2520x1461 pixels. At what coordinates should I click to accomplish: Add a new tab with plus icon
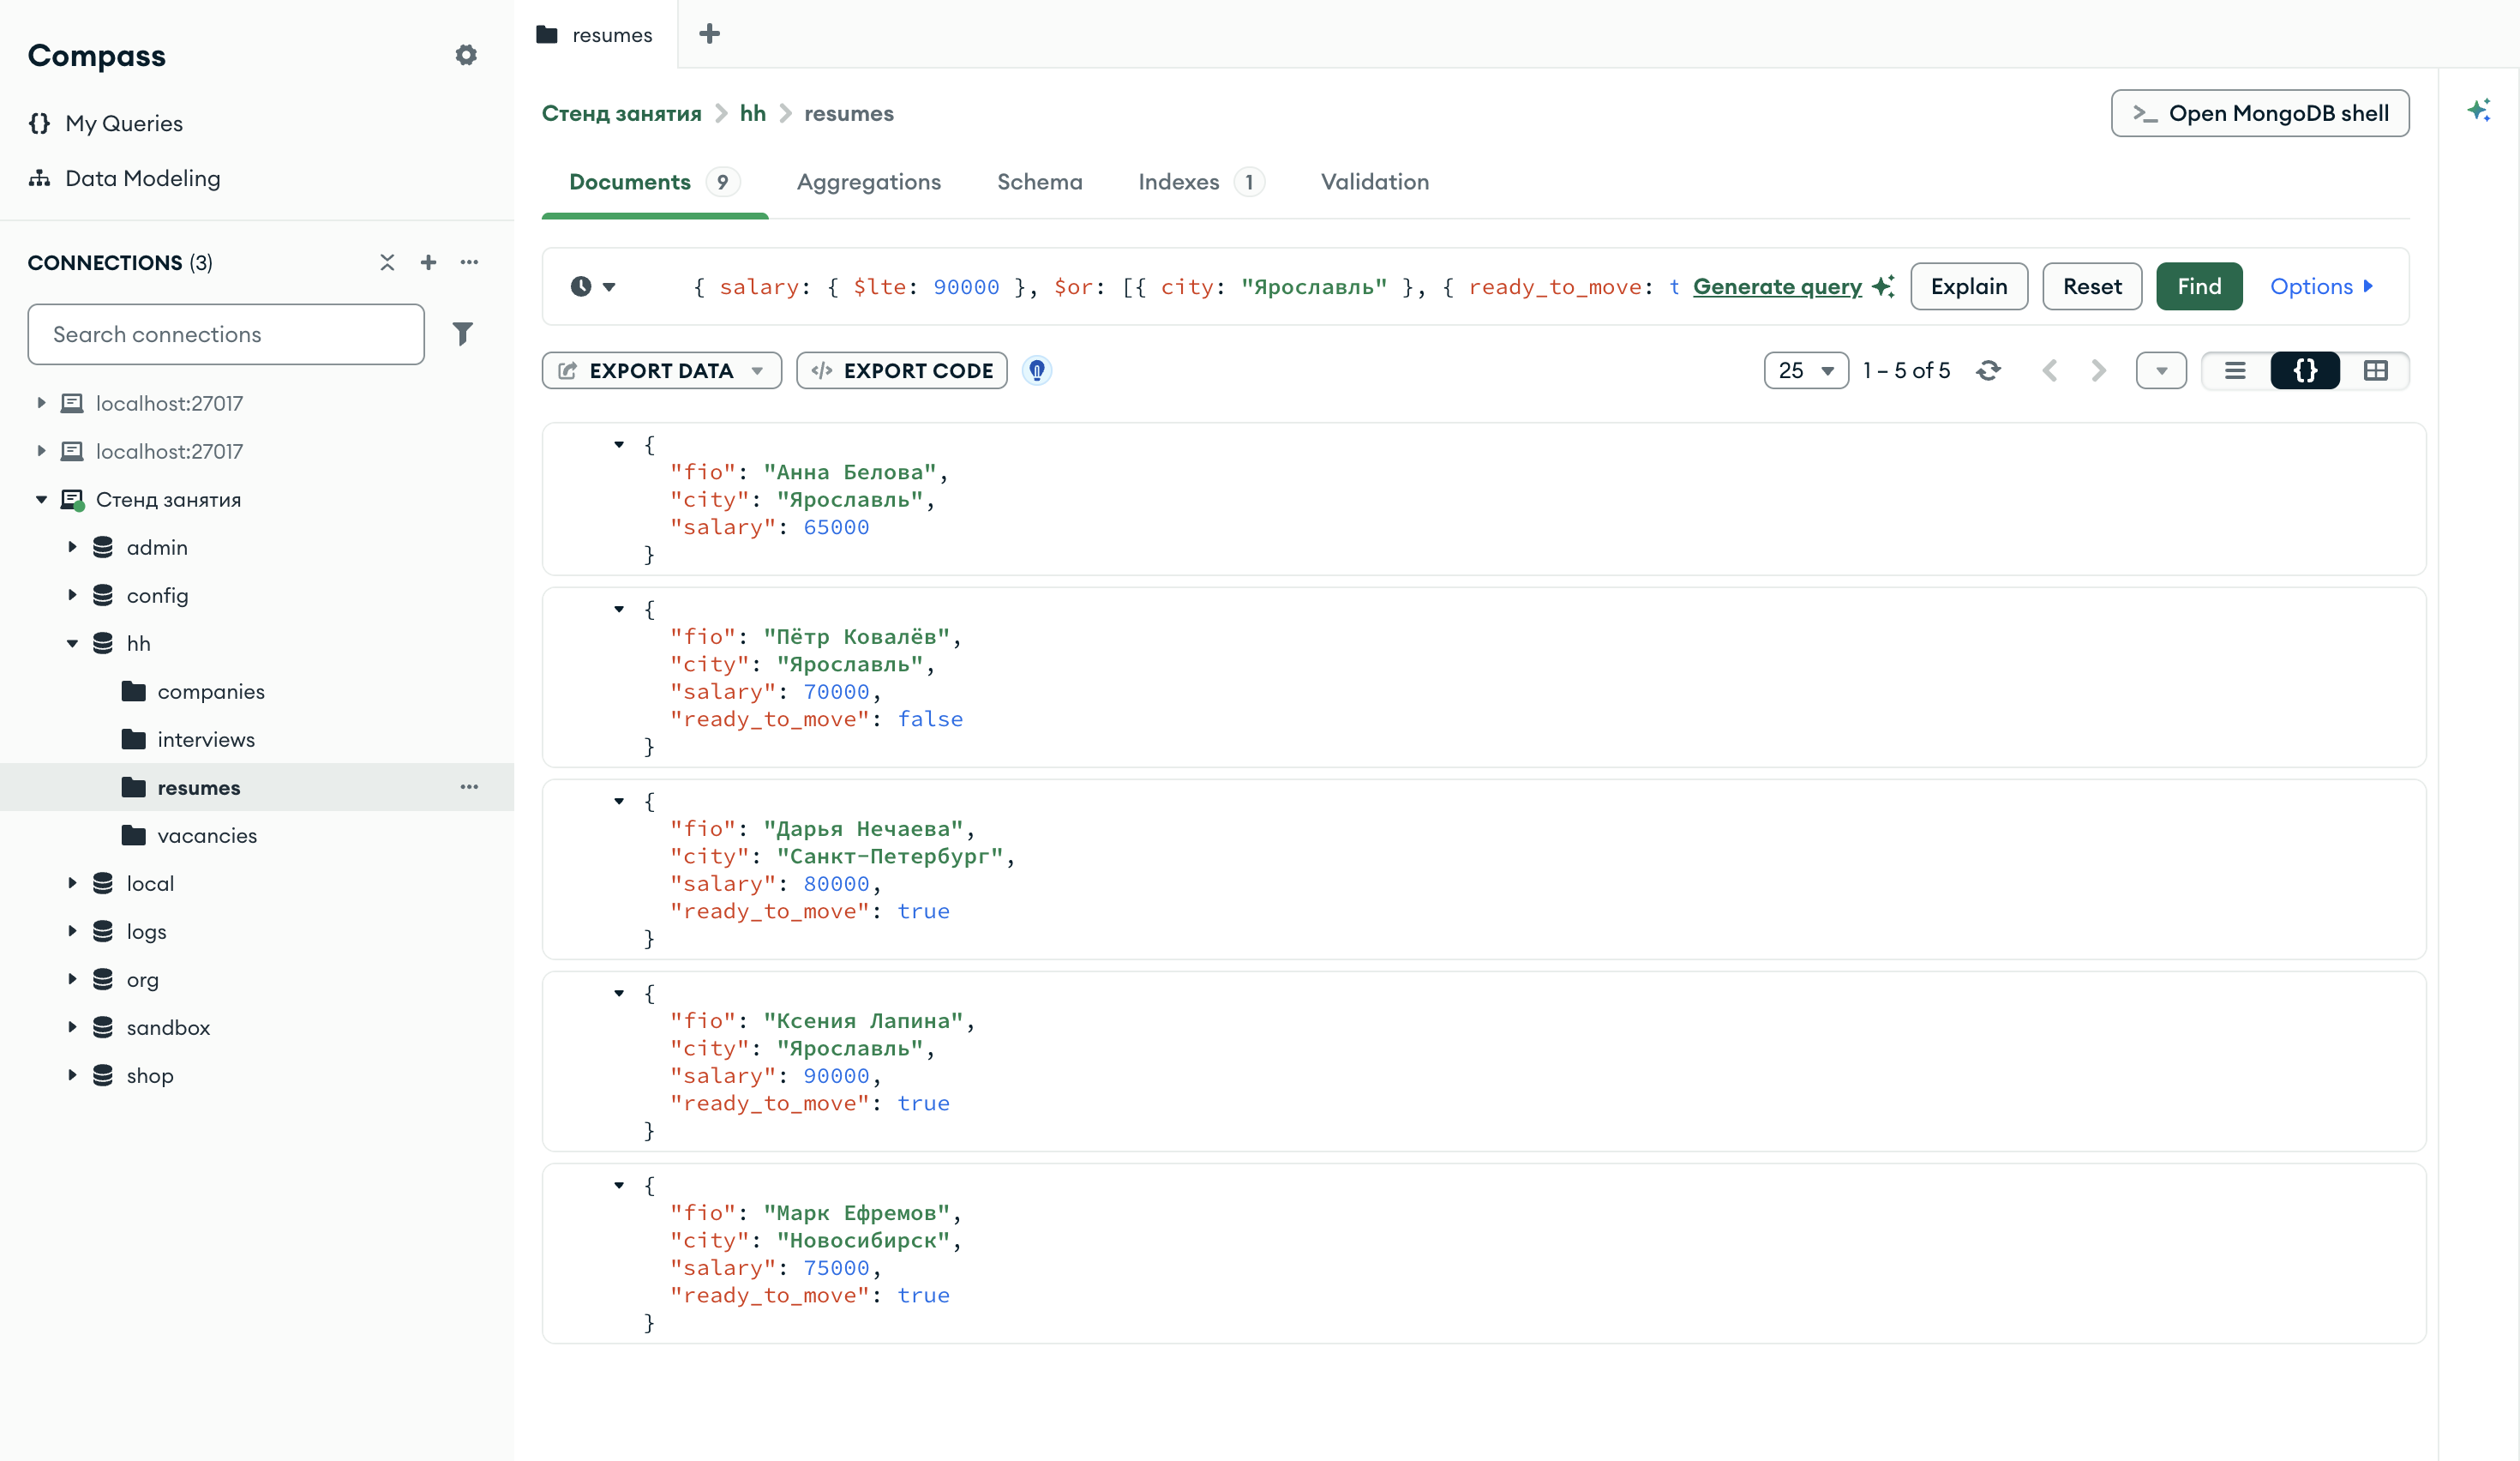[709, 34]
